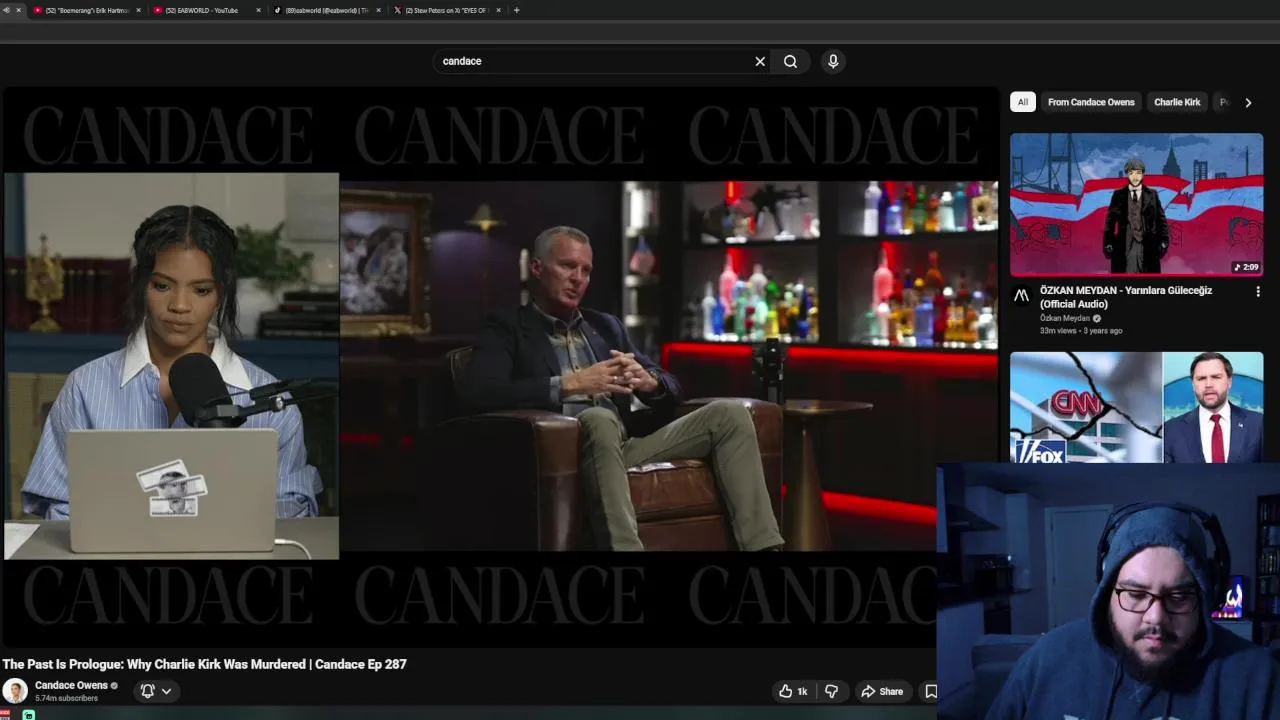Start voice search with the microphone icon
This screenshot has width=1280, height=720.
tap(833, 61)
